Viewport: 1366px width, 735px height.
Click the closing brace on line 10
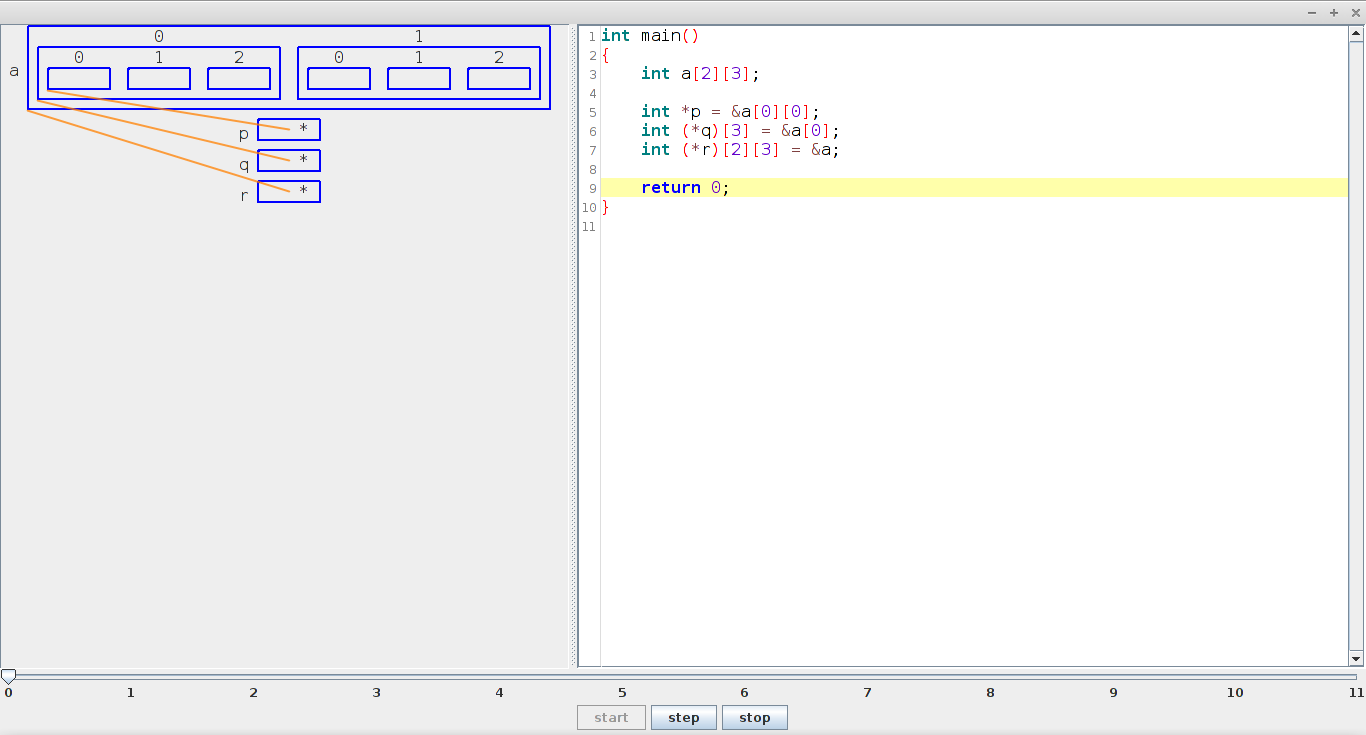(605, 207)
